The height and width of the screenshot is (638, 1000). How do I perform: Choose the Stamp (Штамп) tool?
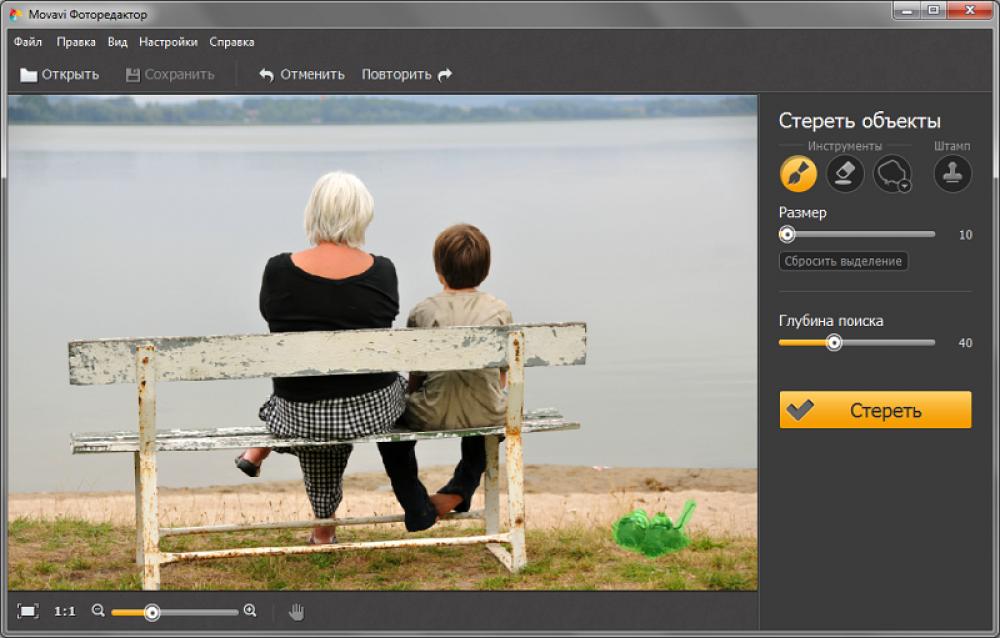[952, 174]
